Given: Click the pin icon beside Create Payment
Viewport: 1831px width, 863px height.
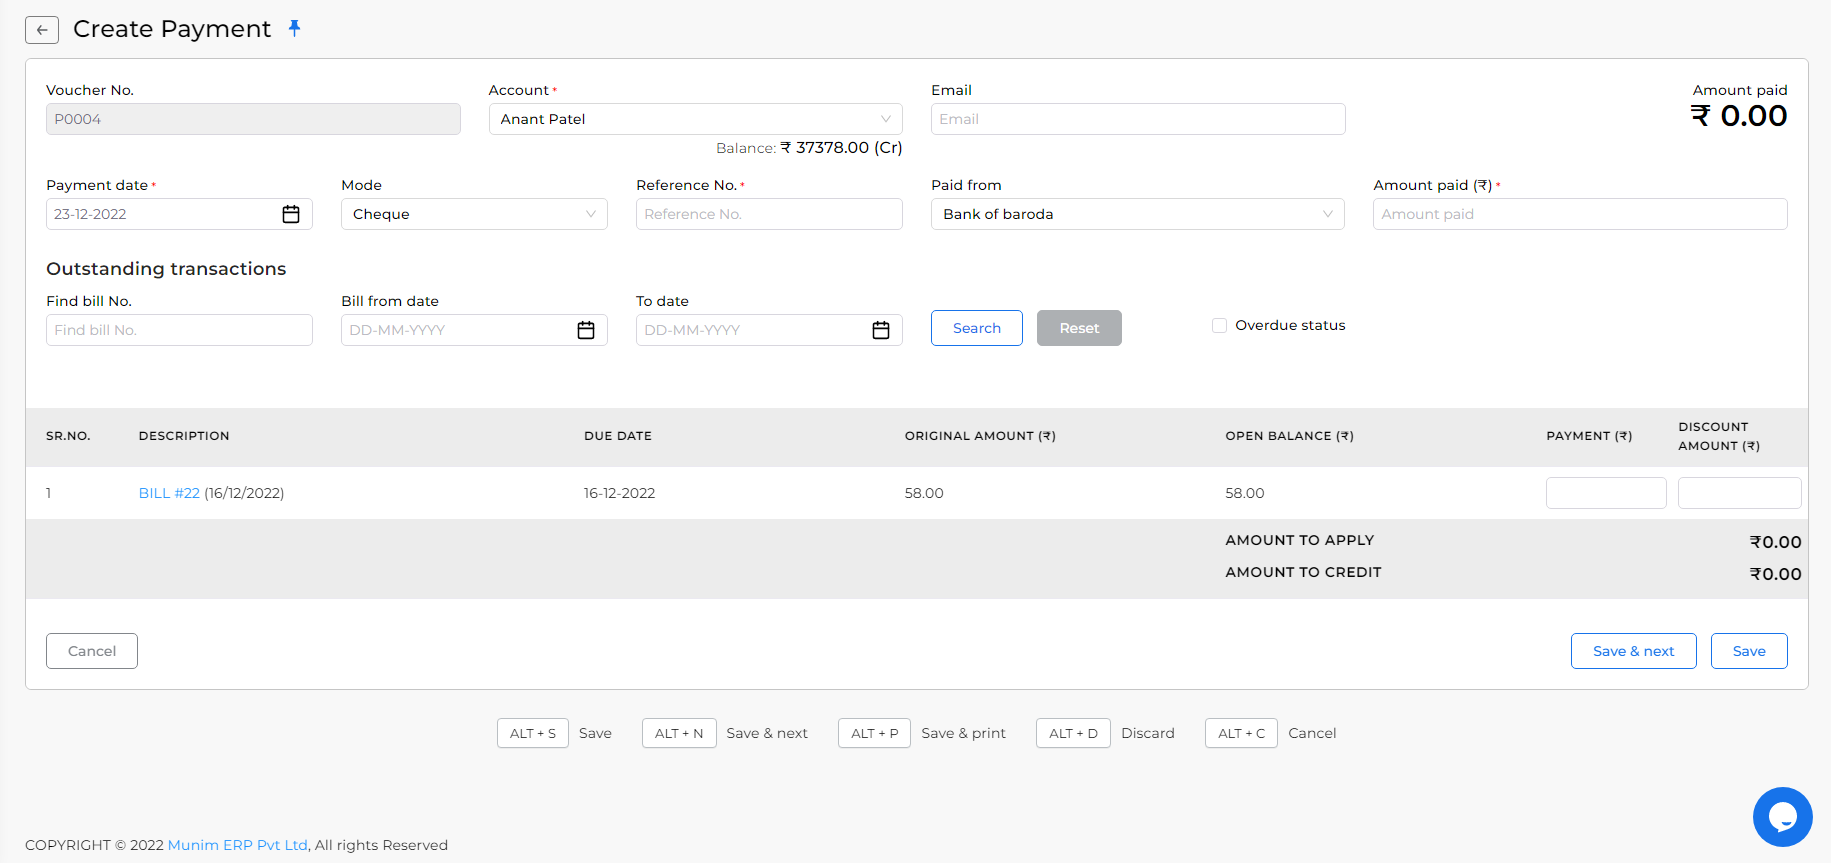Looking at the screenshot, I should click(294, 28).
